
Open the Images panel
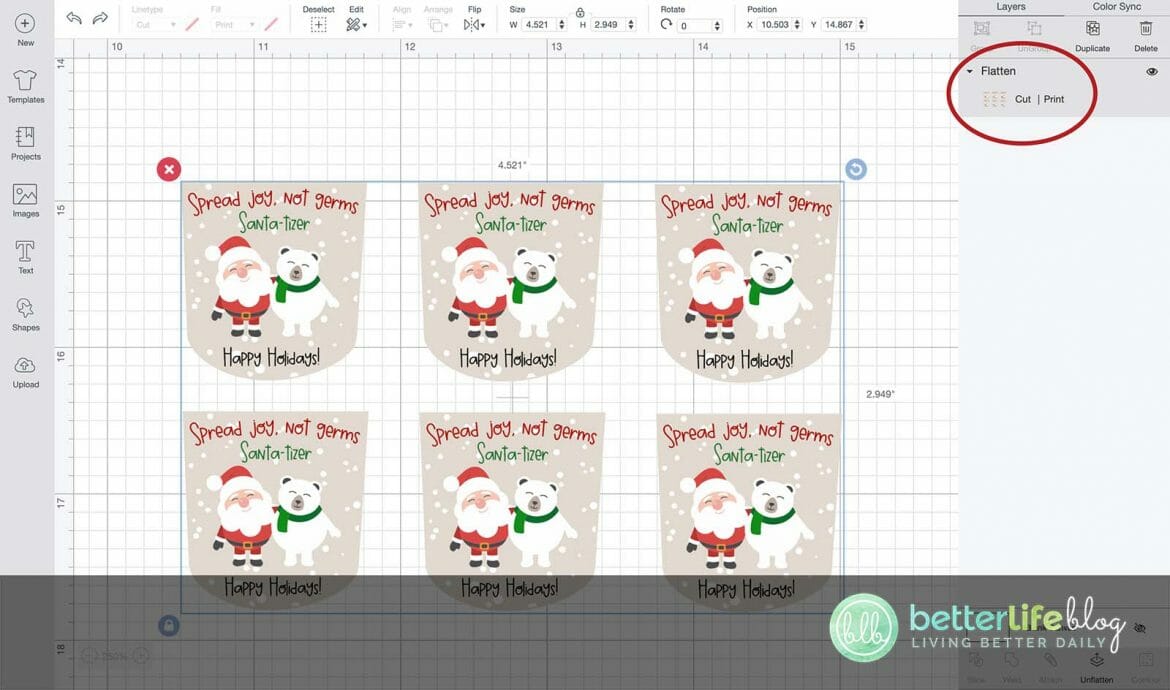click(24, 199)
